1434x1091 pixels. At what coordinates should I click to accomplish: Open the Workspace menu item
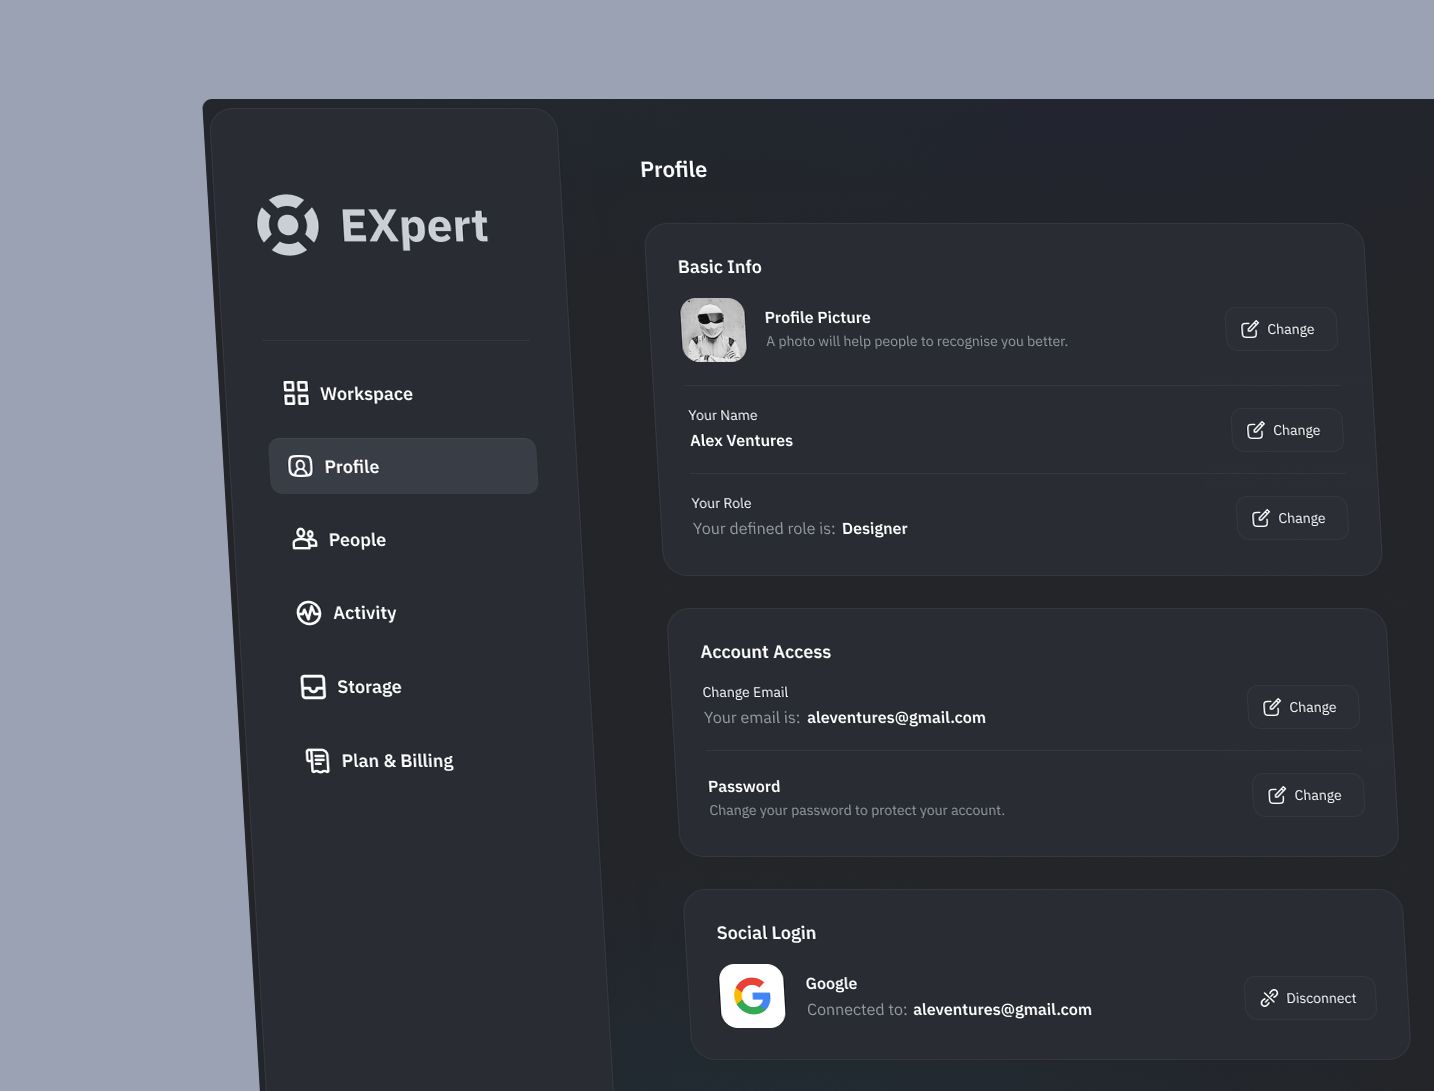(x=400, y=393)
